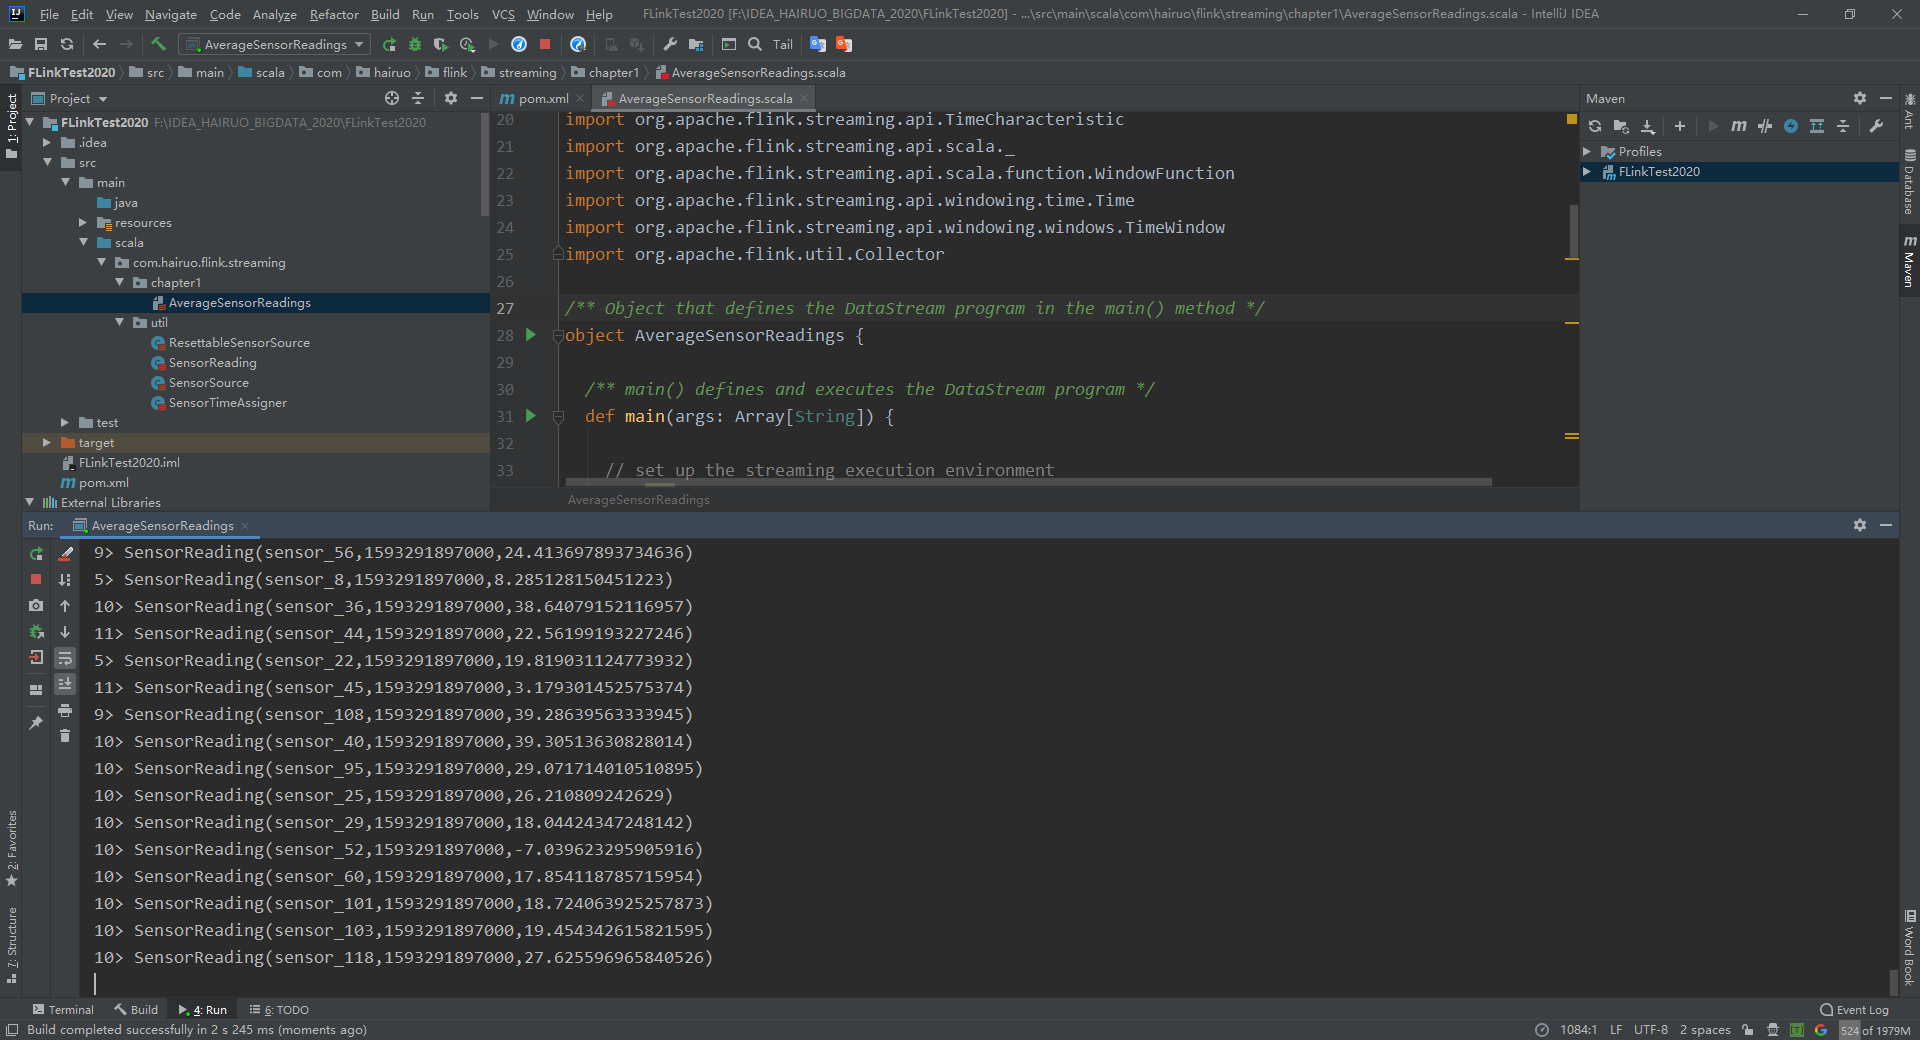The image size is (1920, 1040).
Task: Locate the opened file in the Project tree
Action: (392, 98)
